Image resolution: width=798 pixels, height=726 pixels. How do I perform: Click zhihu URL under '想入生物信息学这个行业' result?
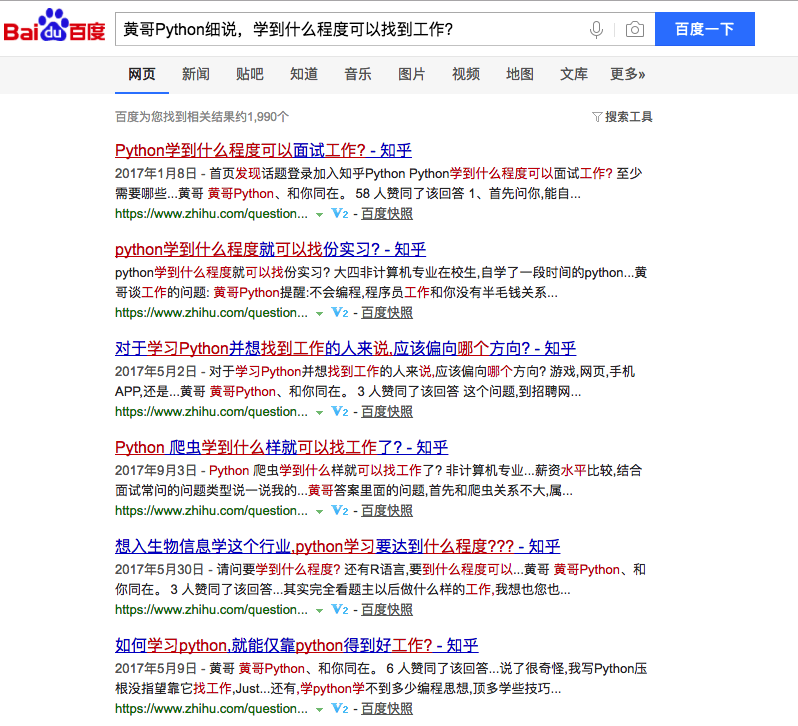coord(211,609)
